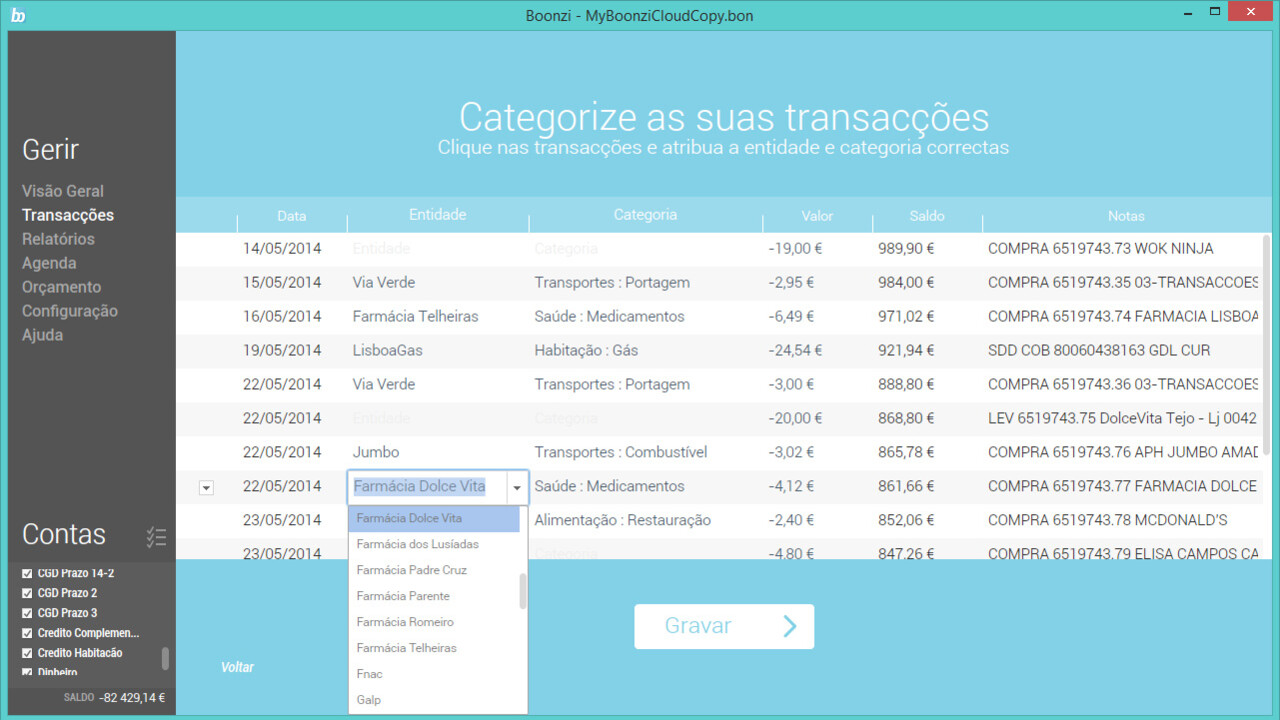Uncheck the CGD Prazo 2 account
1280x720 pixels.
tap(28, 593)
